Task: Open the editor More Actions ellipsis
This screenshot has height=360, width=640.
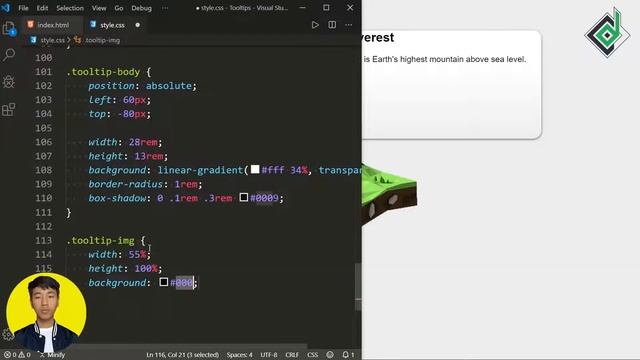Action: click(349, 25)
